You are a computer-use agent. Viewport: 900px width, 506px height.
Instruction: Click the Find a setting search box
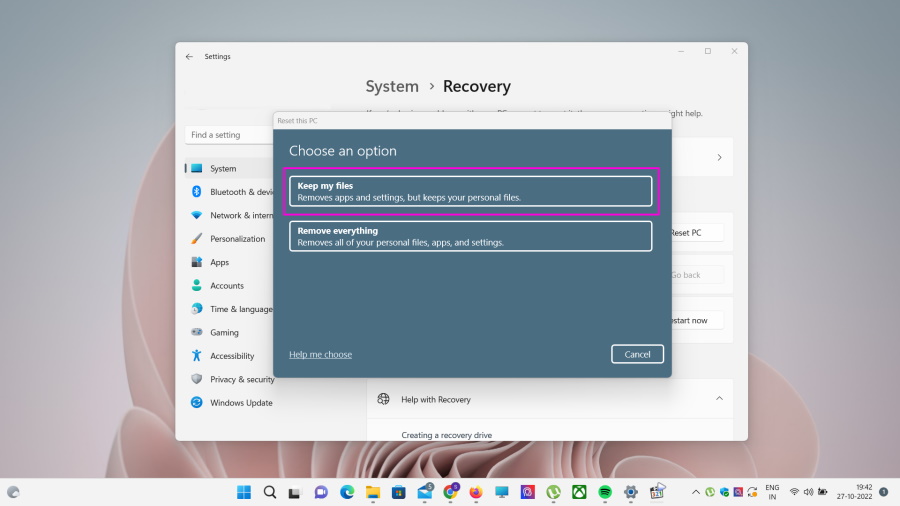[230, 135]
